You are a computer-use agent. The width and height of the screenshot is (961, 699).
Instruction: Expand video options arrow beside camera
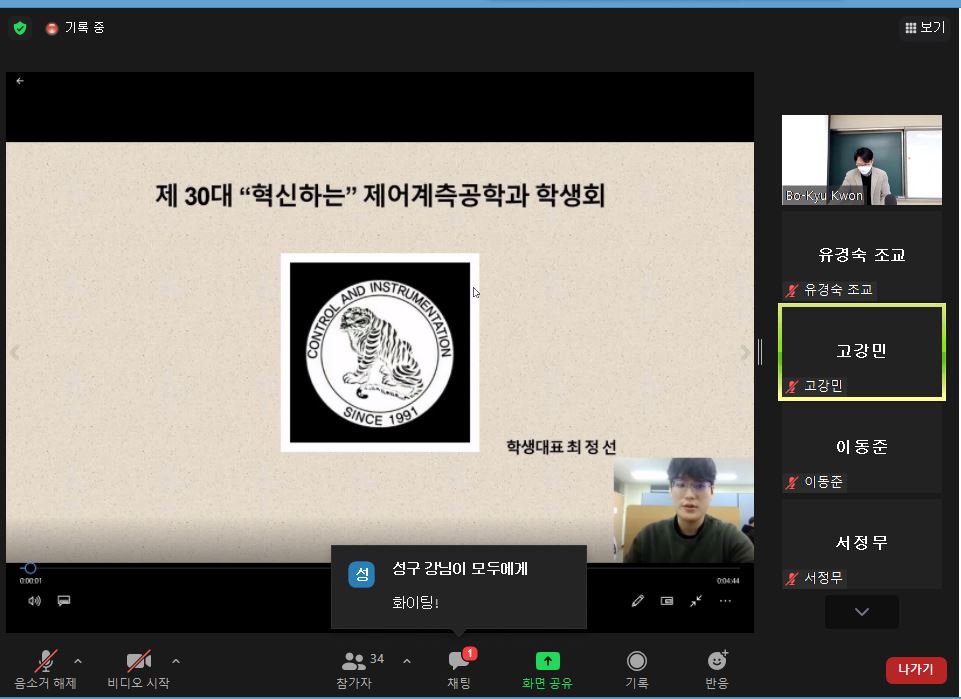click(176, 661)
